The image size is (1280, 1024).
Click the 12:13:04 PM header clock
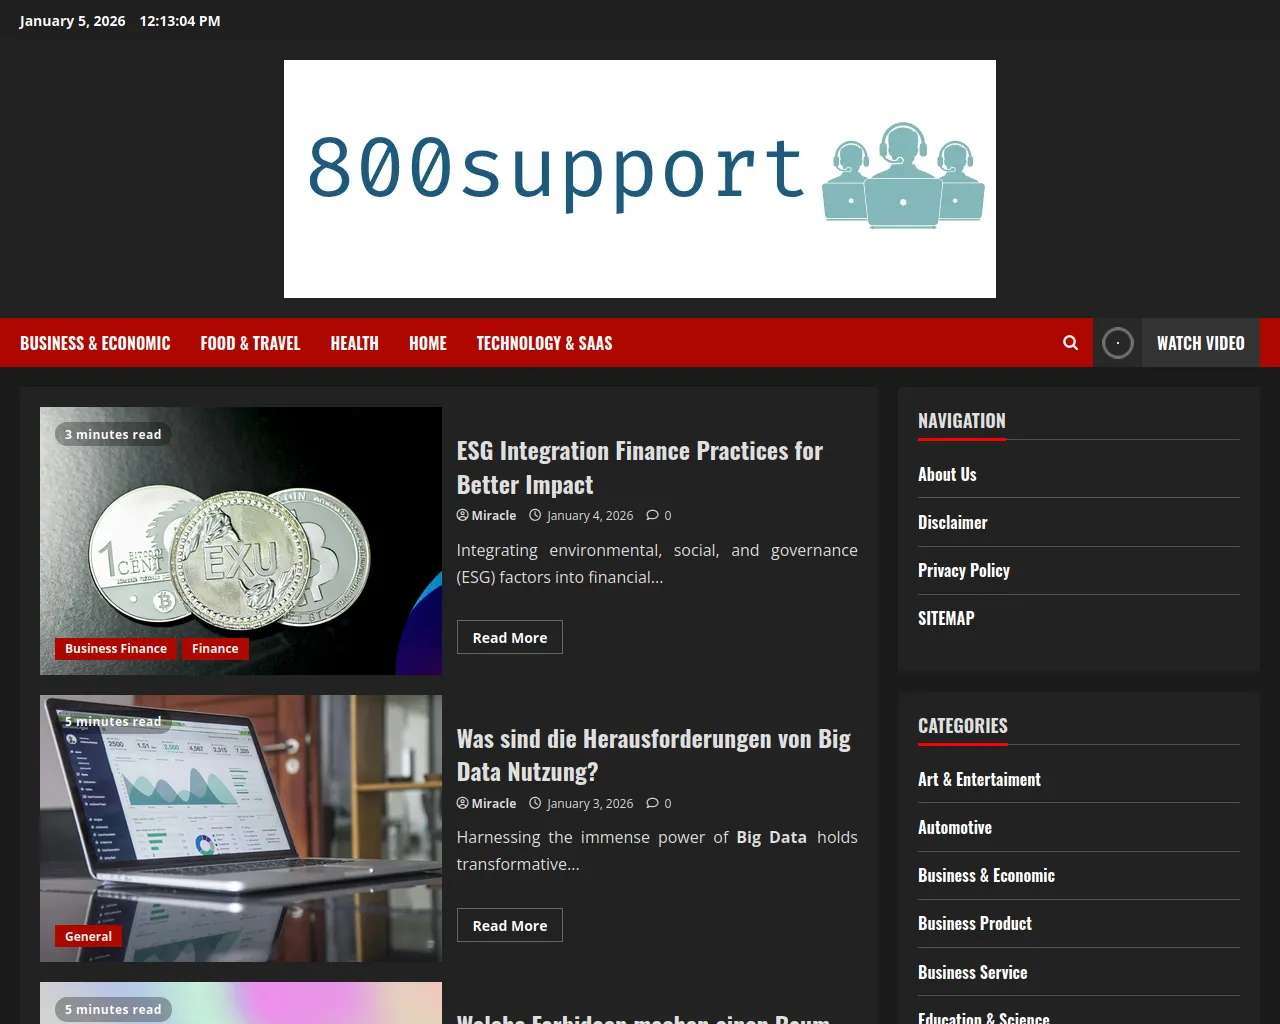[x=180, y=21]
